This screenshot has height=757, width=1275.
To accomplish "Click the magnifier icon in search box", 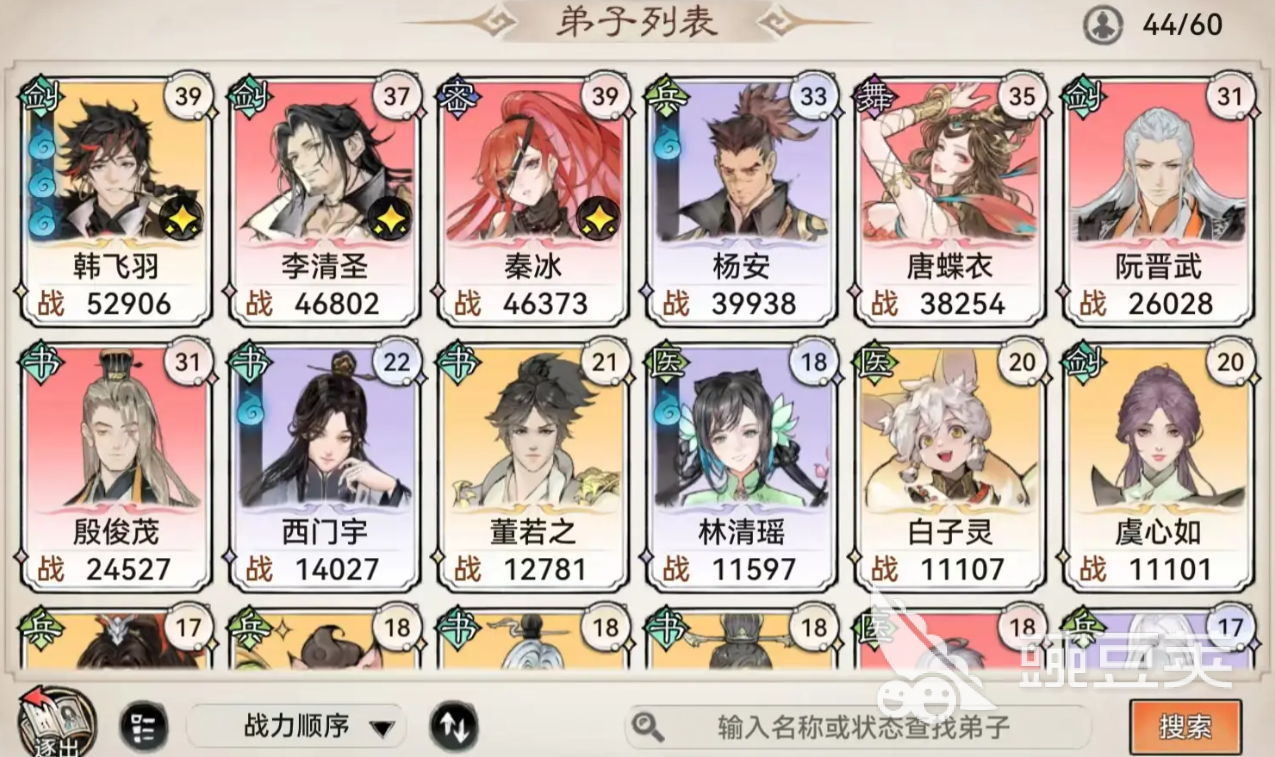I will [649, 727].
